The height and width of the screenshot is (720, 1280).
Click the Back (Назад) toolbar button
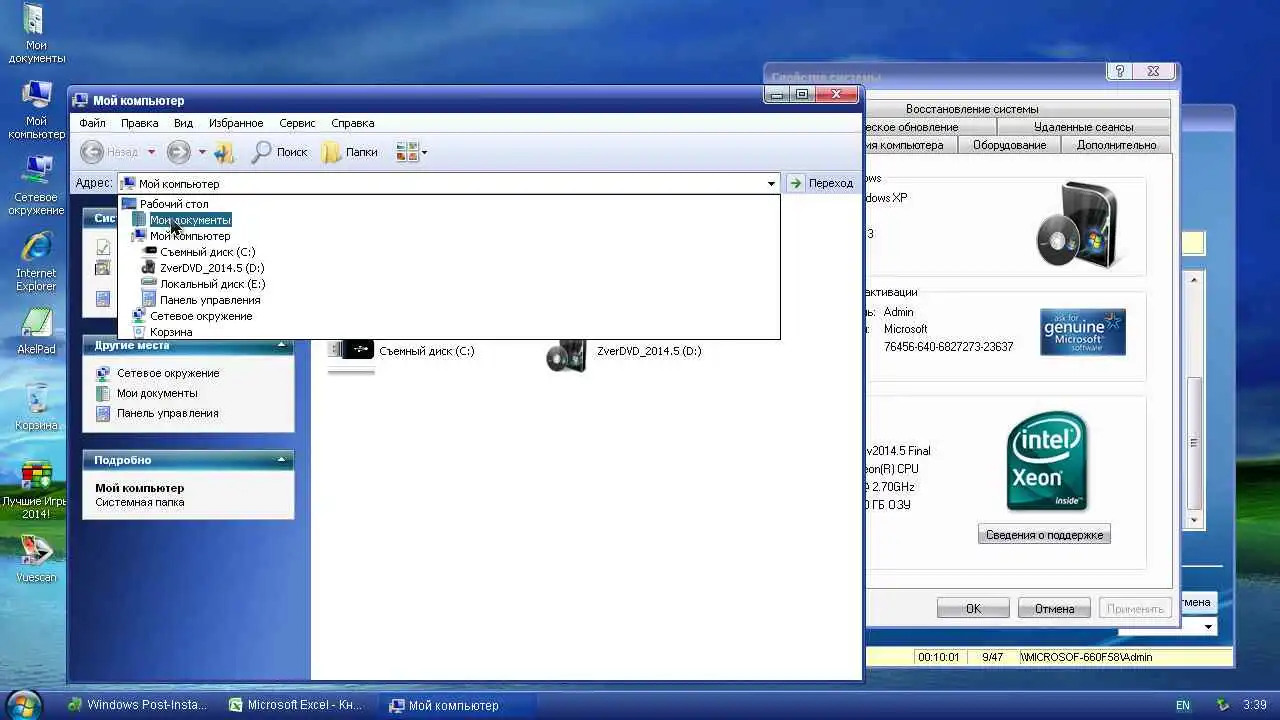click(x=110, y=152)
